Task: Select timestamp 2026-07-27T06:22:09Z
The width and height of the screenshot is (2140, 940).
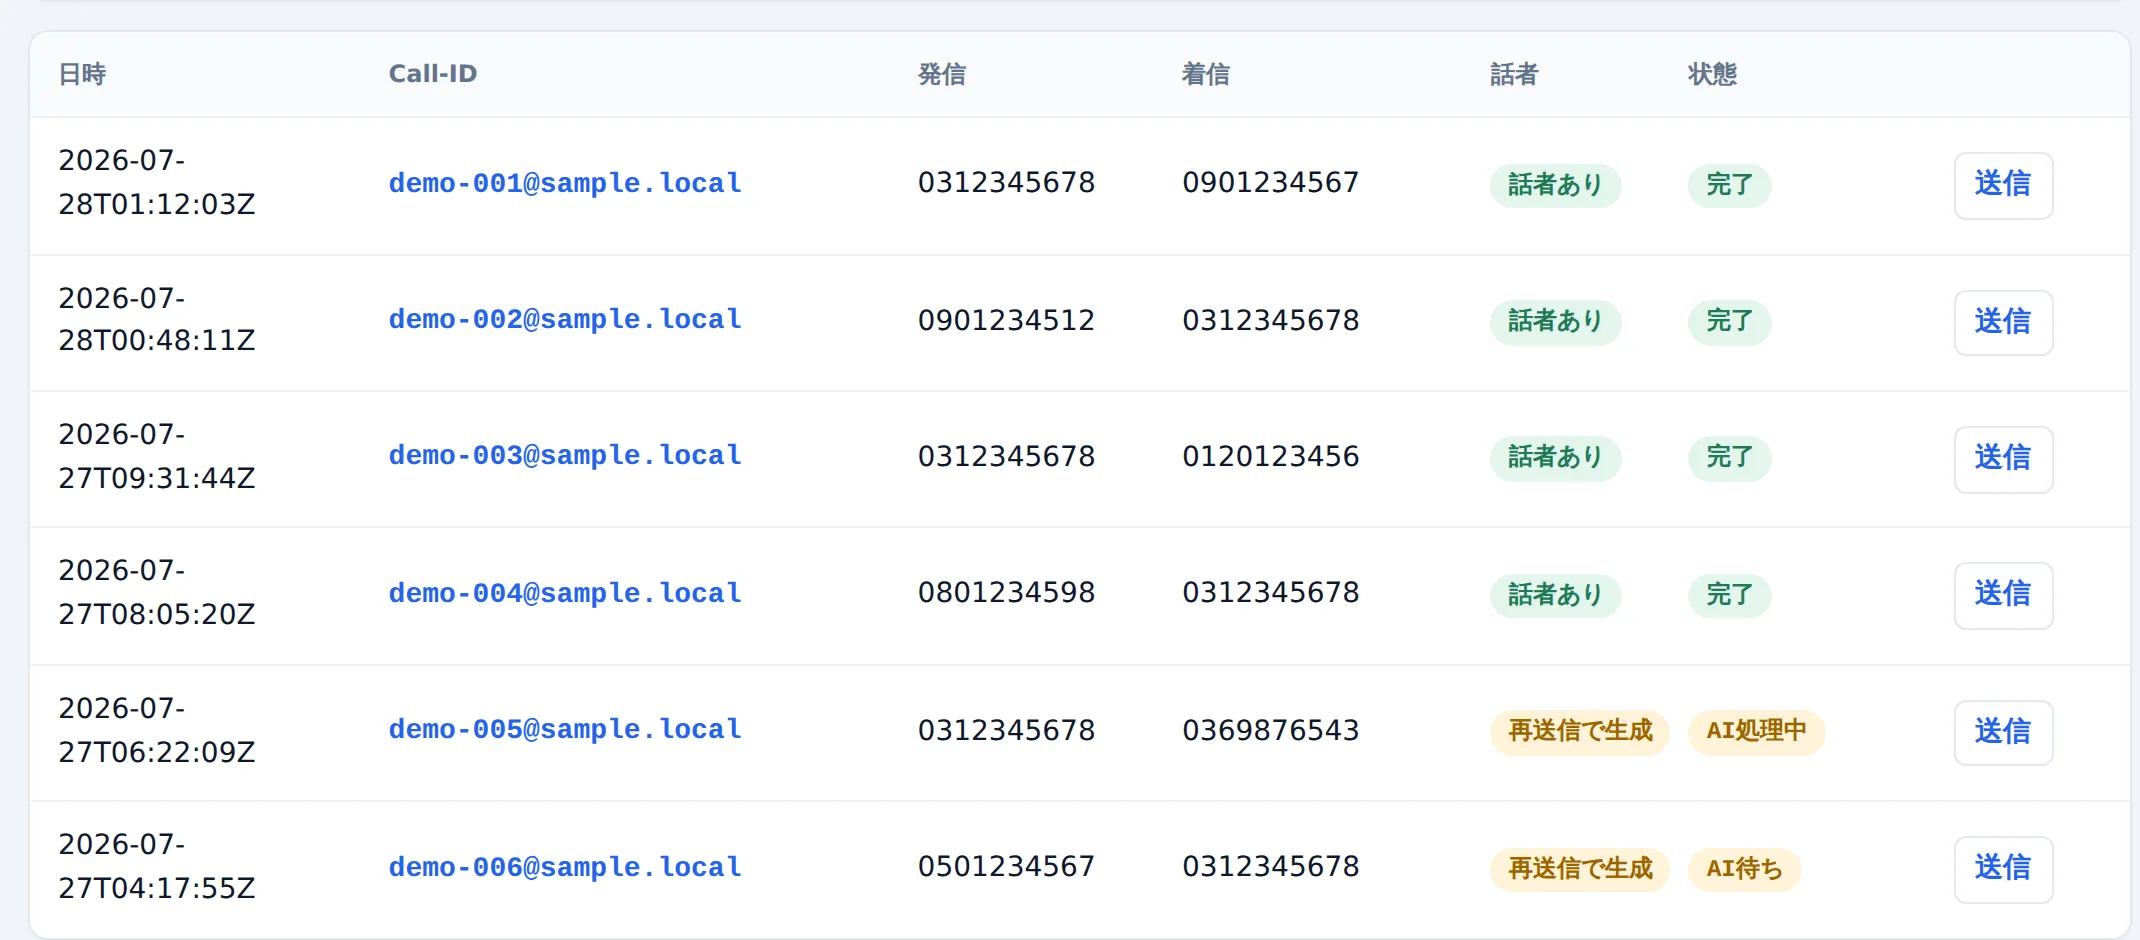Action: (x=157, y=730)
